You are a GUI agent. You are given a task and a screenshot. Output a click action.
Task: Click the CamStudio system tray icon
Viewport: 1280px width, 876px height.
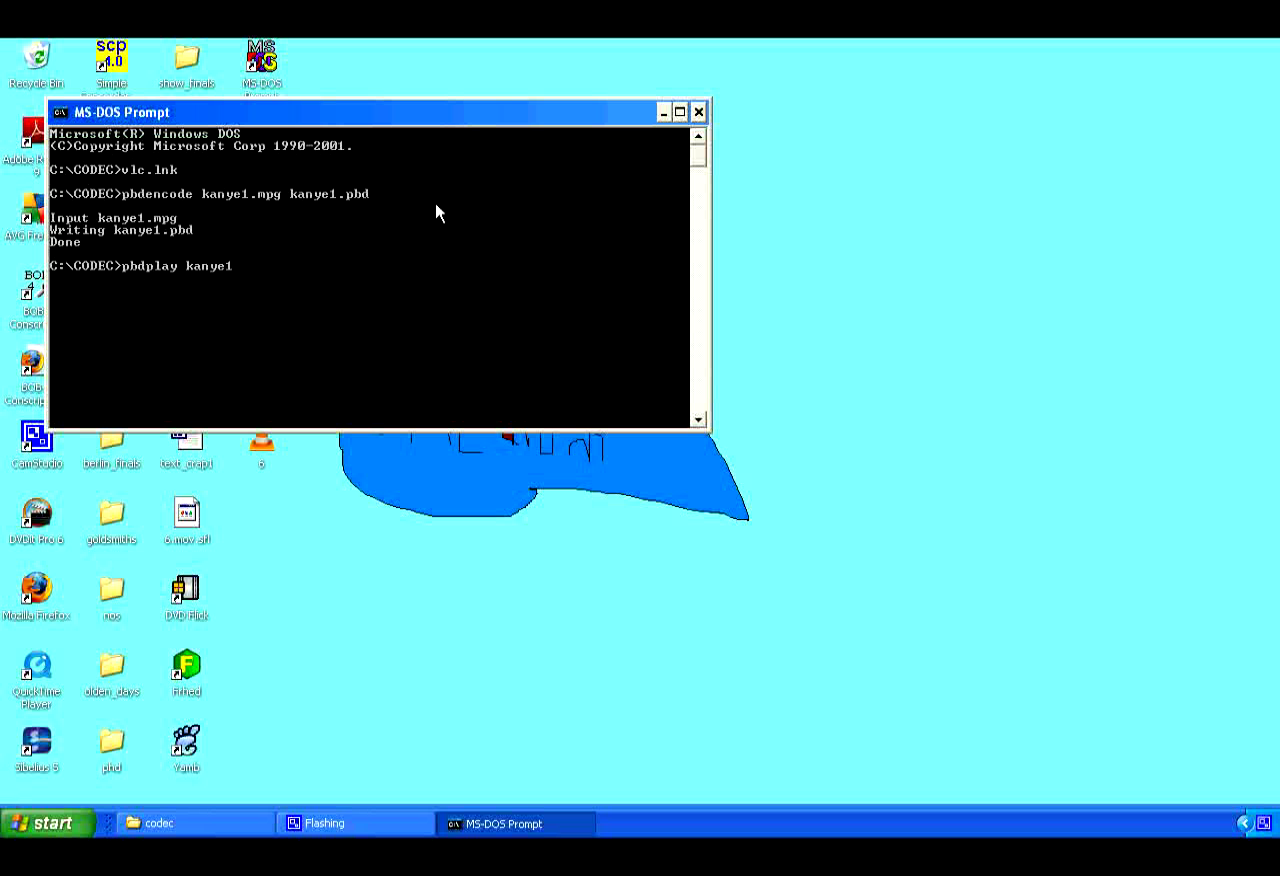(1264, 824)
